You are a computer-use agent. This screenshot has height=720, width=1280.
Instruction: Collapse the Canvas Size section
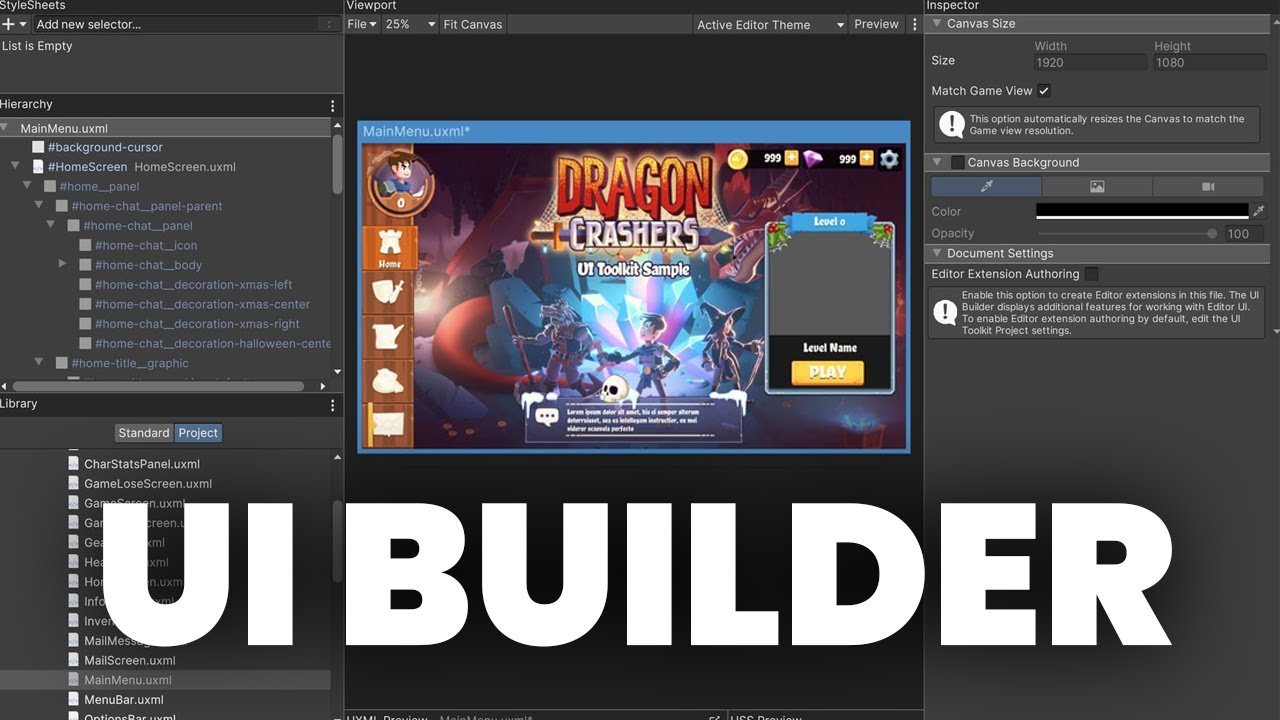(937, 23)
